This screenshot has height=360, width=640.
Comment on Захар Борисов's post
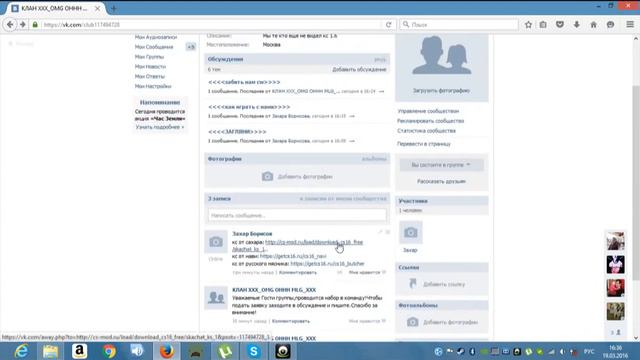click(298, 272)
